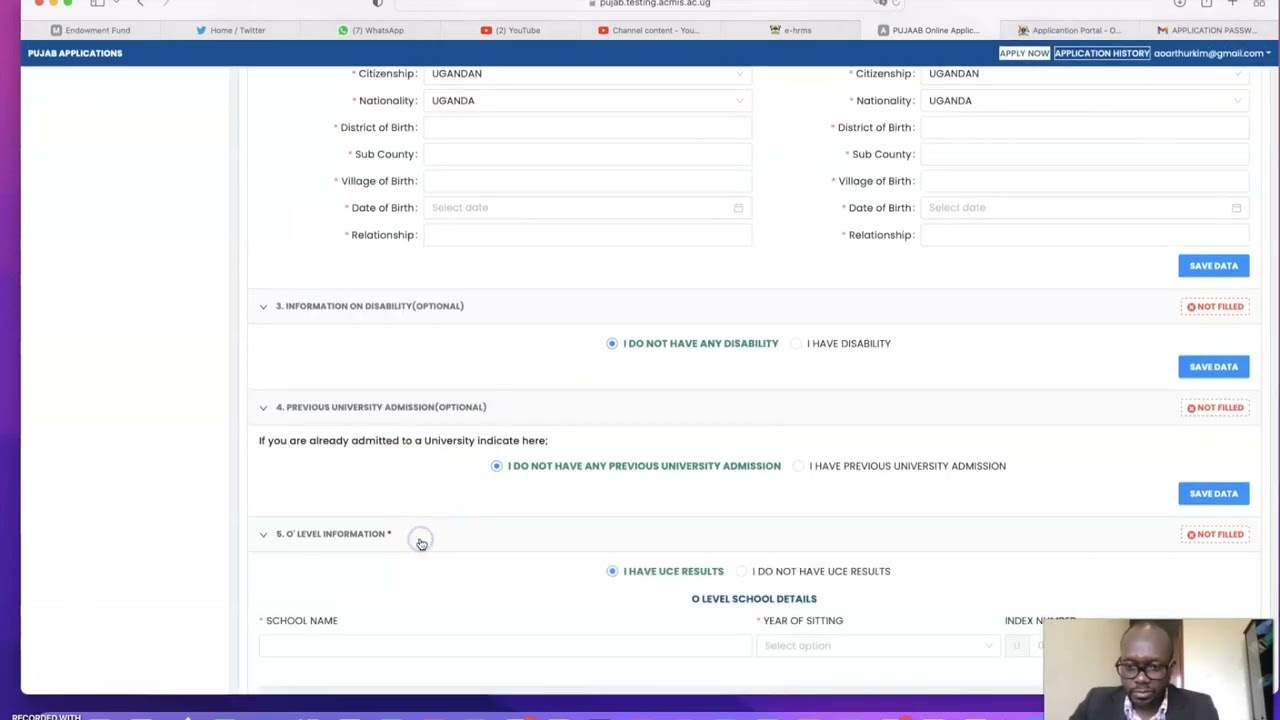The width and height of the screenshot is (1280, 720).
Task: Open the left Citizenship dropdown
Action: tap(588, 73)
